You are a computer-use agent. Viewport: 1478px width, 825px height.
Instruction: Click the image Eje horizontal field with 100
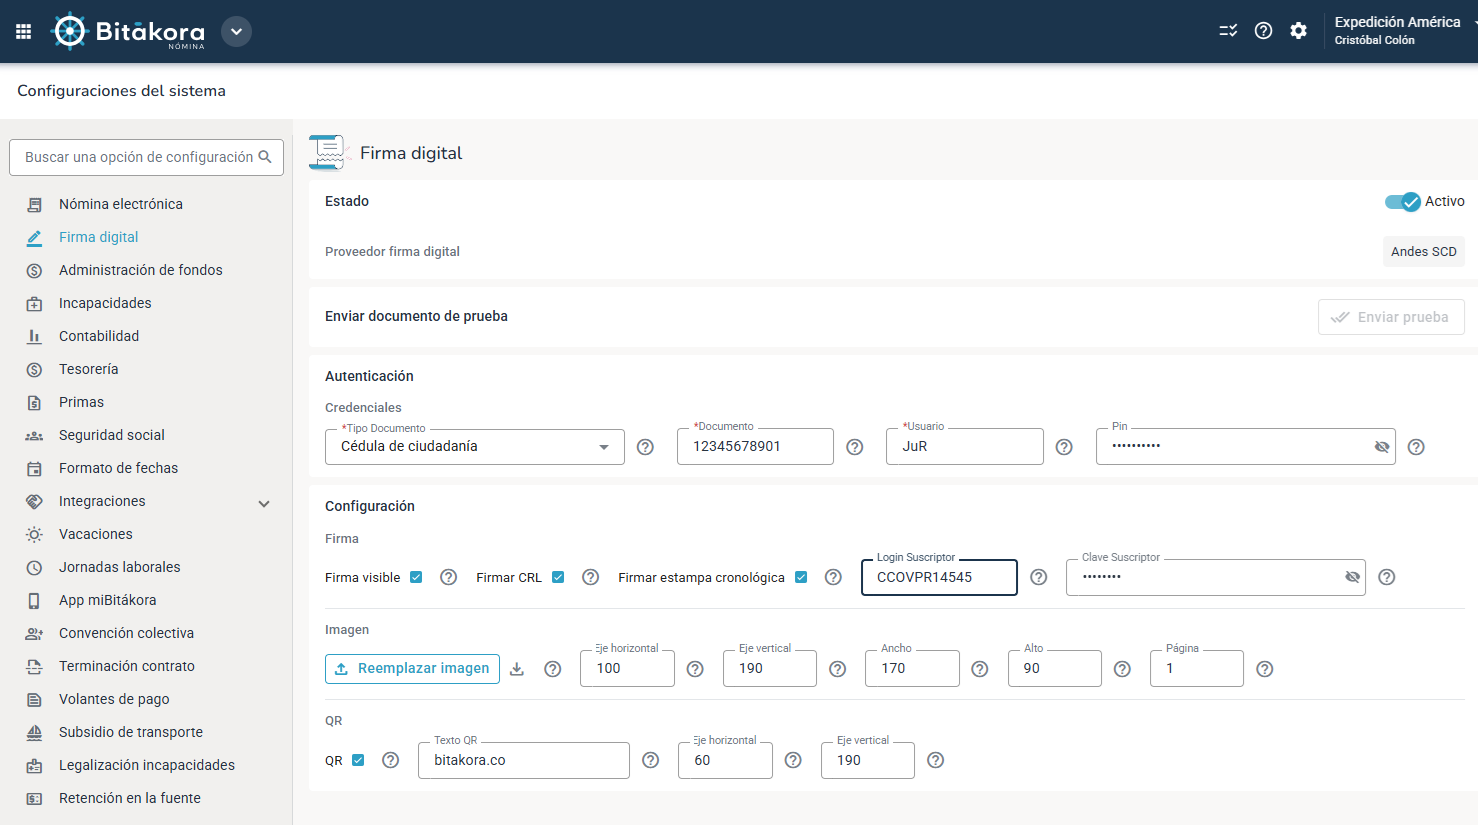pos(627,668)
